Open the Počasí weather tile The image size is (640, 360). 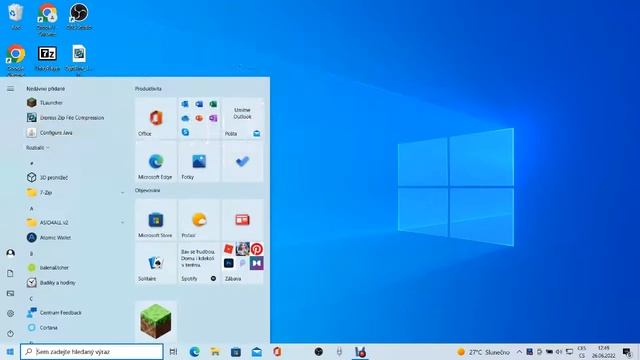point(199,220)
